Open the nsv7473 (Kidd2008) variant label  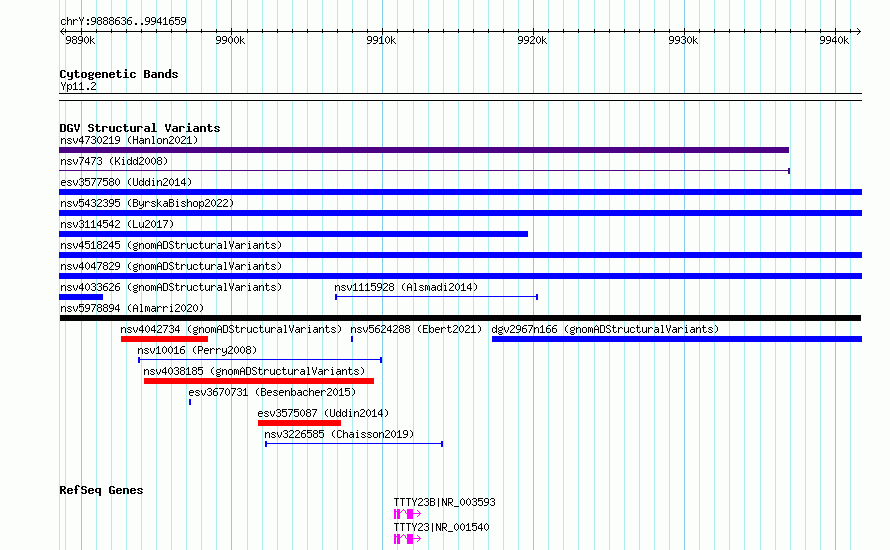click(114, 161)
